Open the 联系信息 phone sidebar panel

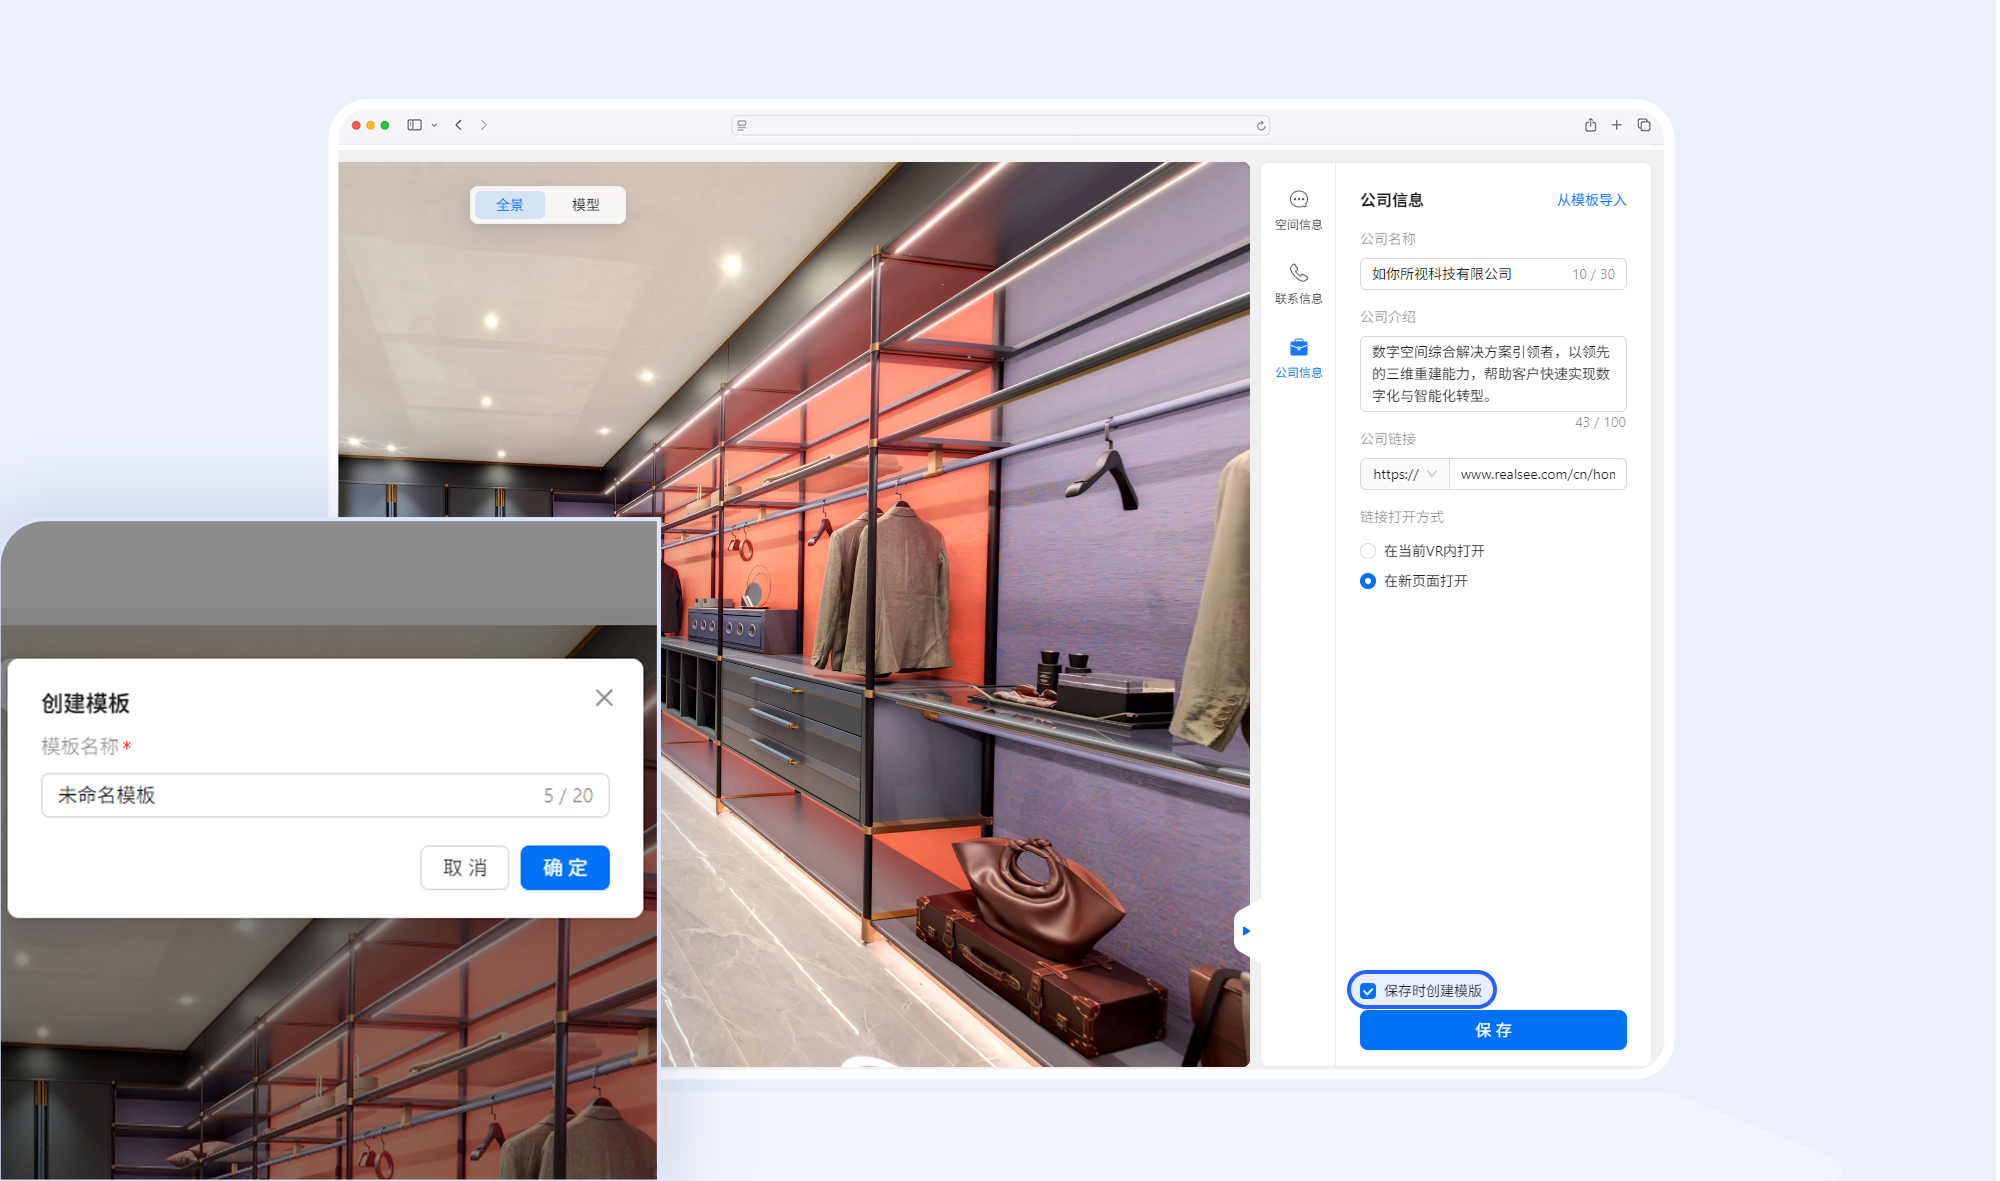point(1298,284)
